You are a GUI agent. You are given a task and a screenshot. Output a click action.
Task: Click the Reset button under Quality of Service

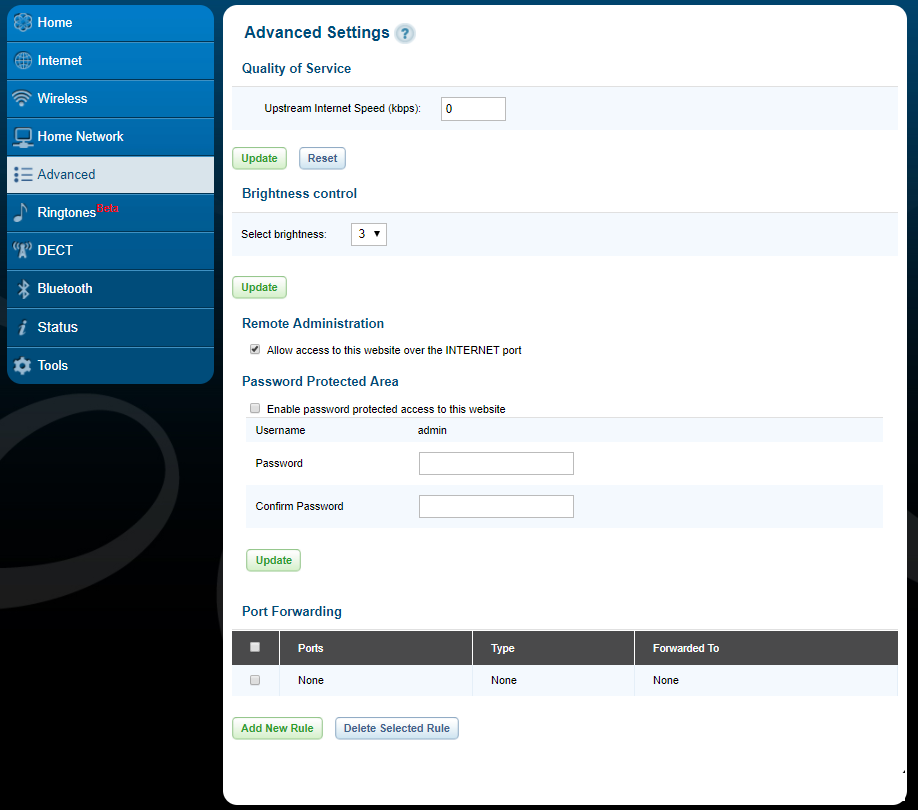tap(322, 158)
